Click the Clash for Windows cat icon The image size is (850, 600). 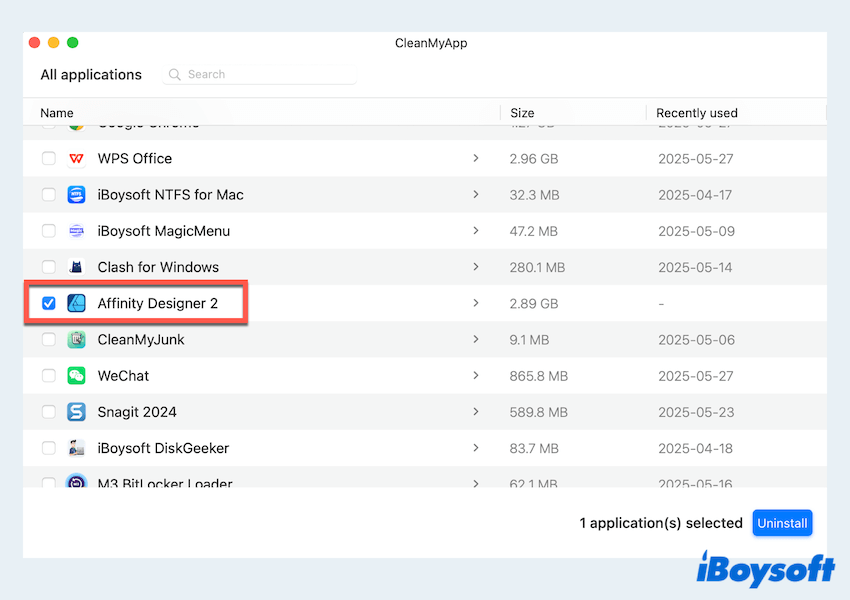click(x=77, y=267)
